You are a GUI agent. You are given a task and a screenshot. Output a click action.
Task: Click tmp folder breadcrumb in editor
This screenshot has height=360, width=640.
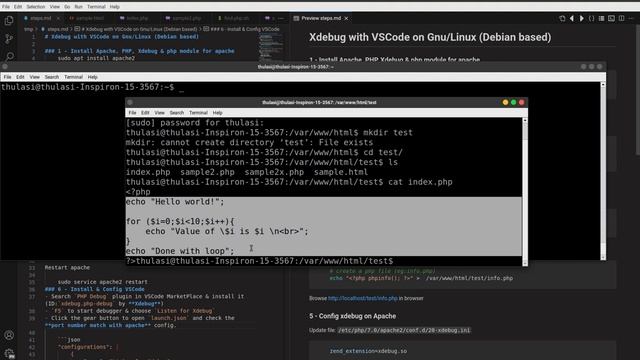29,29
